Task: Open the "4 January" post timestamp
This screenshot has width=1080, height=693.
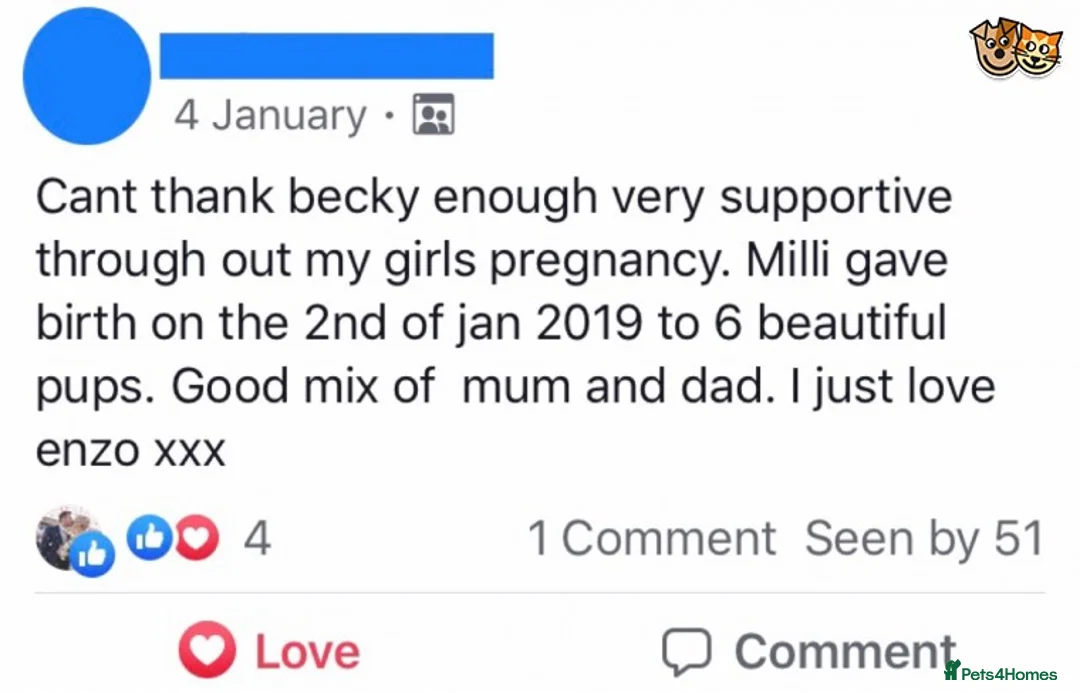Action: click(270, 115)
